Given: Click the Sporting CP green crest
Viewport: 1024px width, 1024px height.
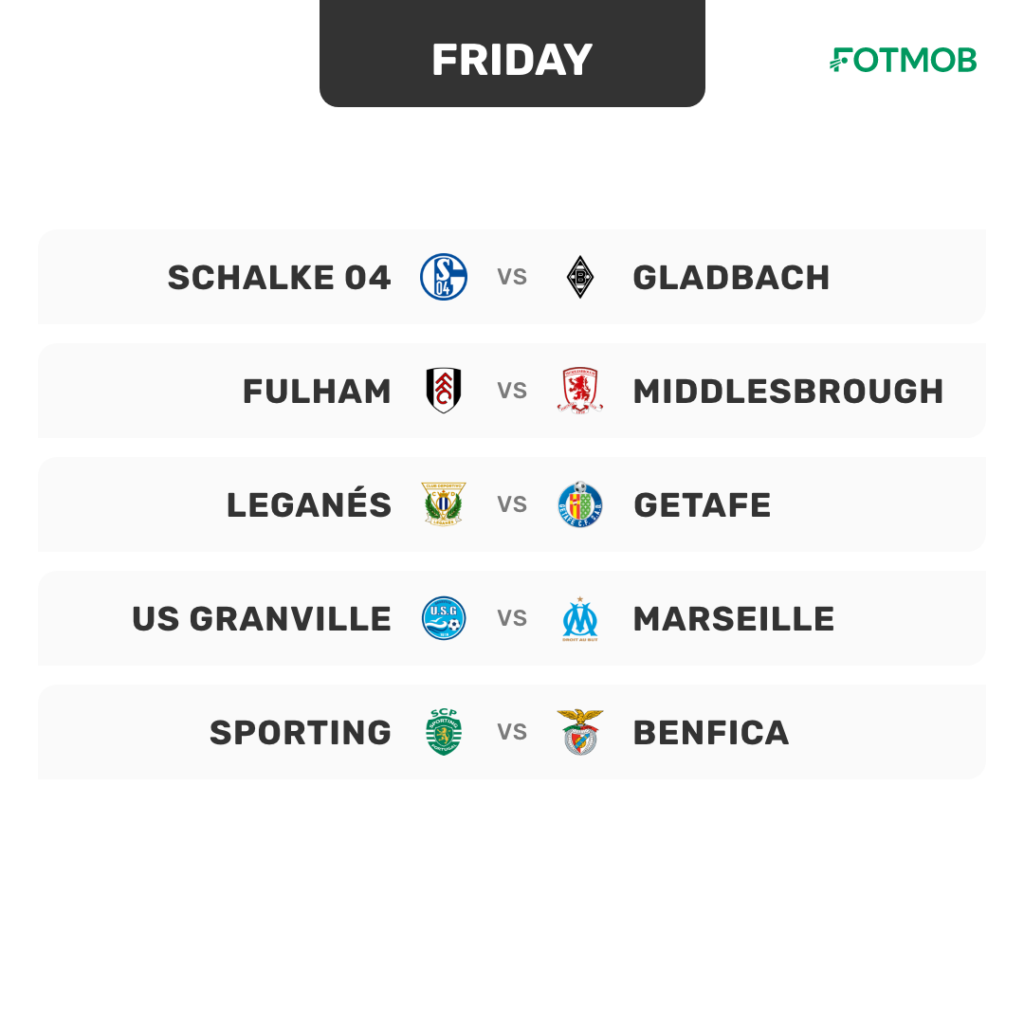Looking at the screenshot, I should click(443, 731).
